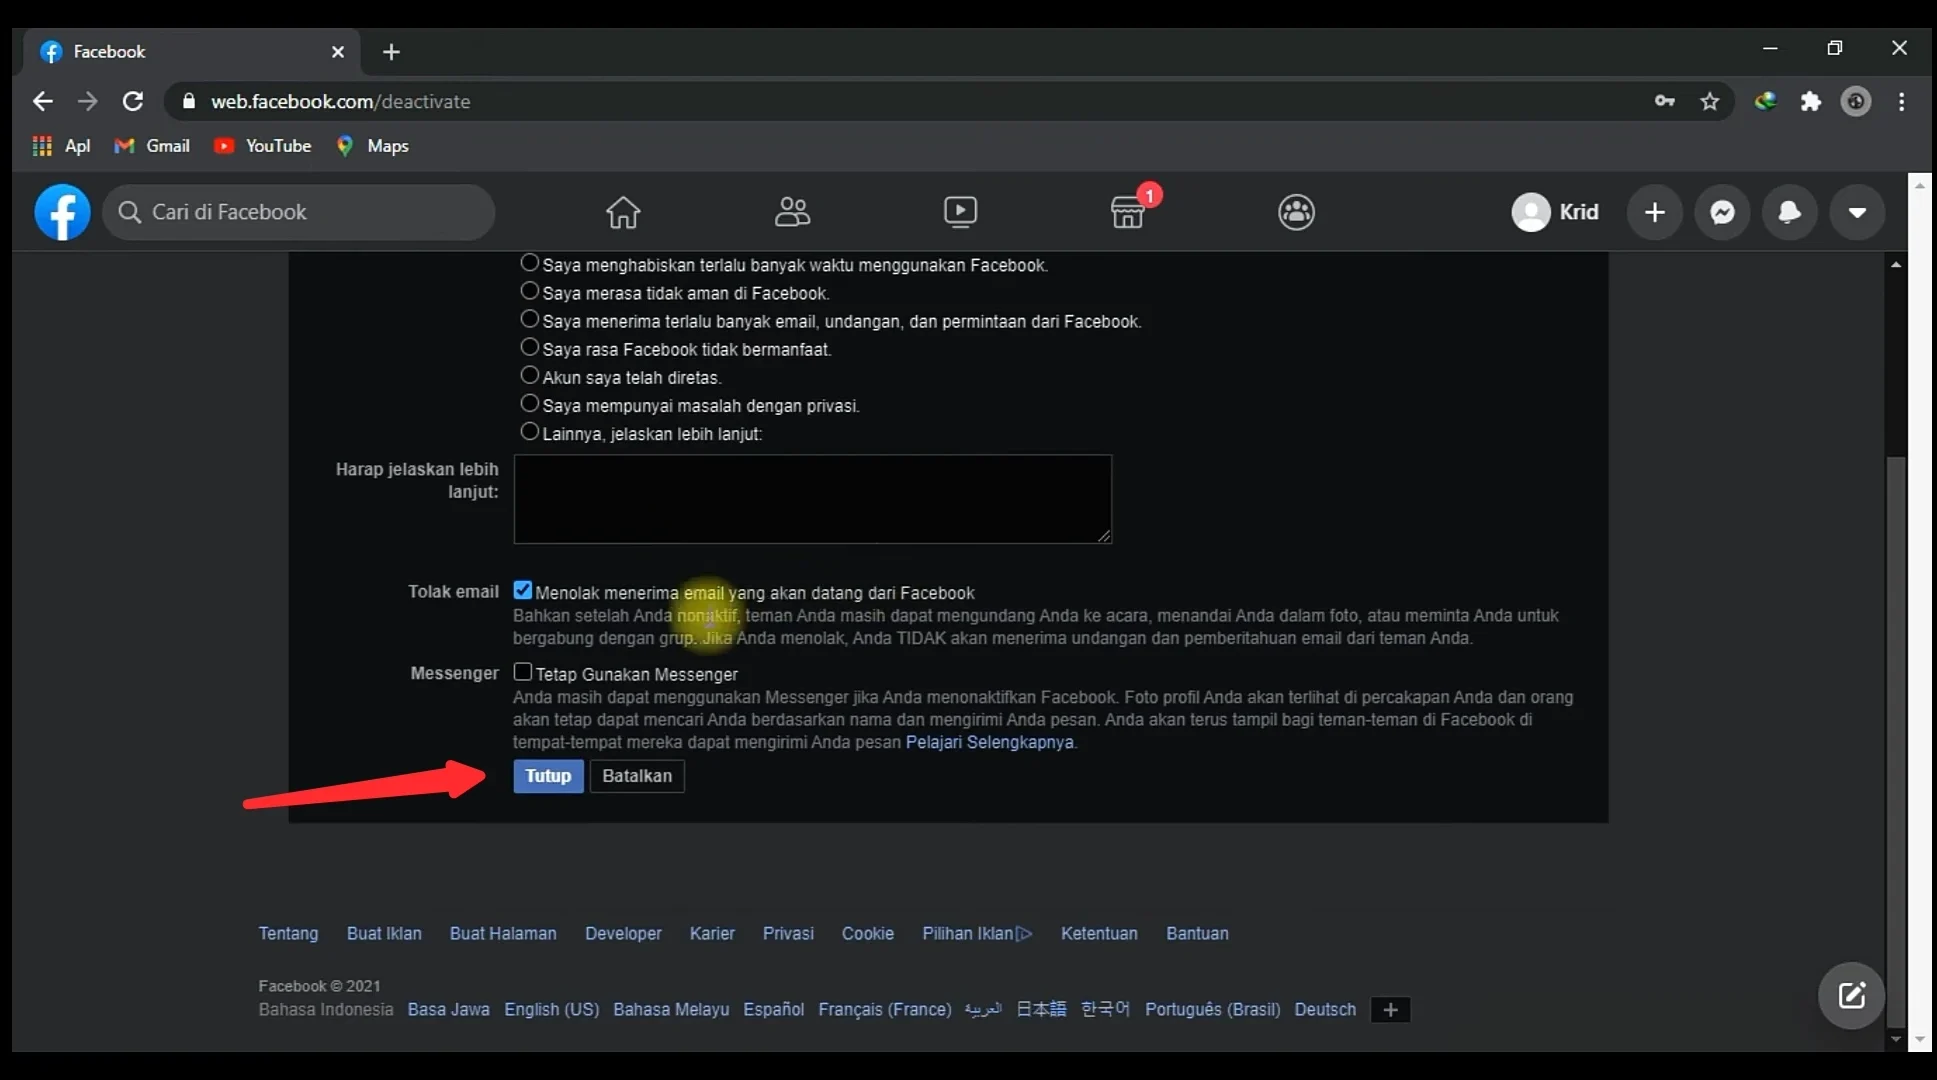Click the browser forward arrow

click(x=88, y=101)
